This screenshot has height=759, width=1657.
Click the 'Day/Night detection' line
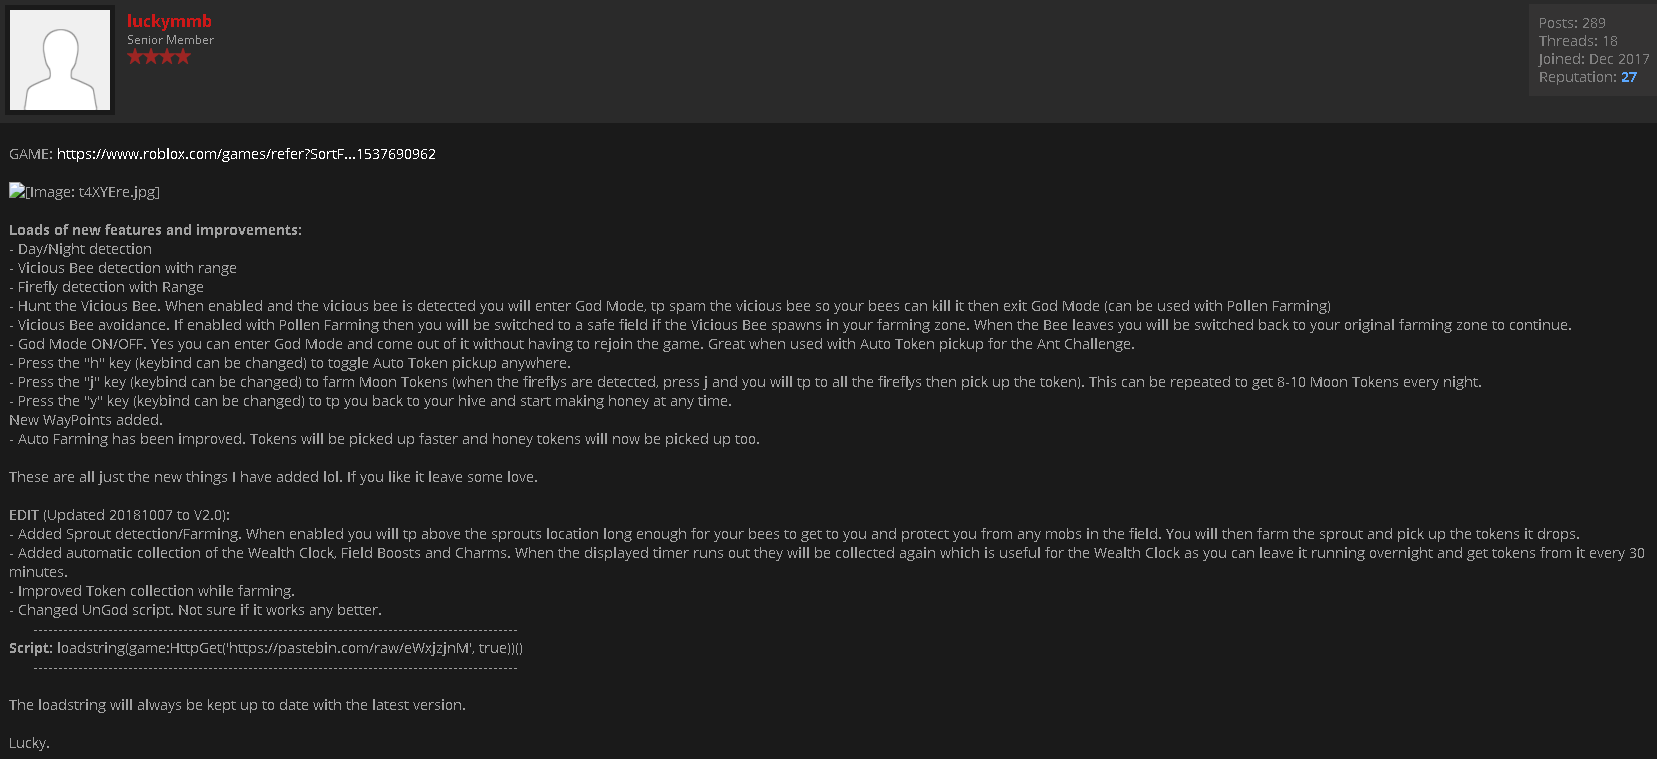85,249
